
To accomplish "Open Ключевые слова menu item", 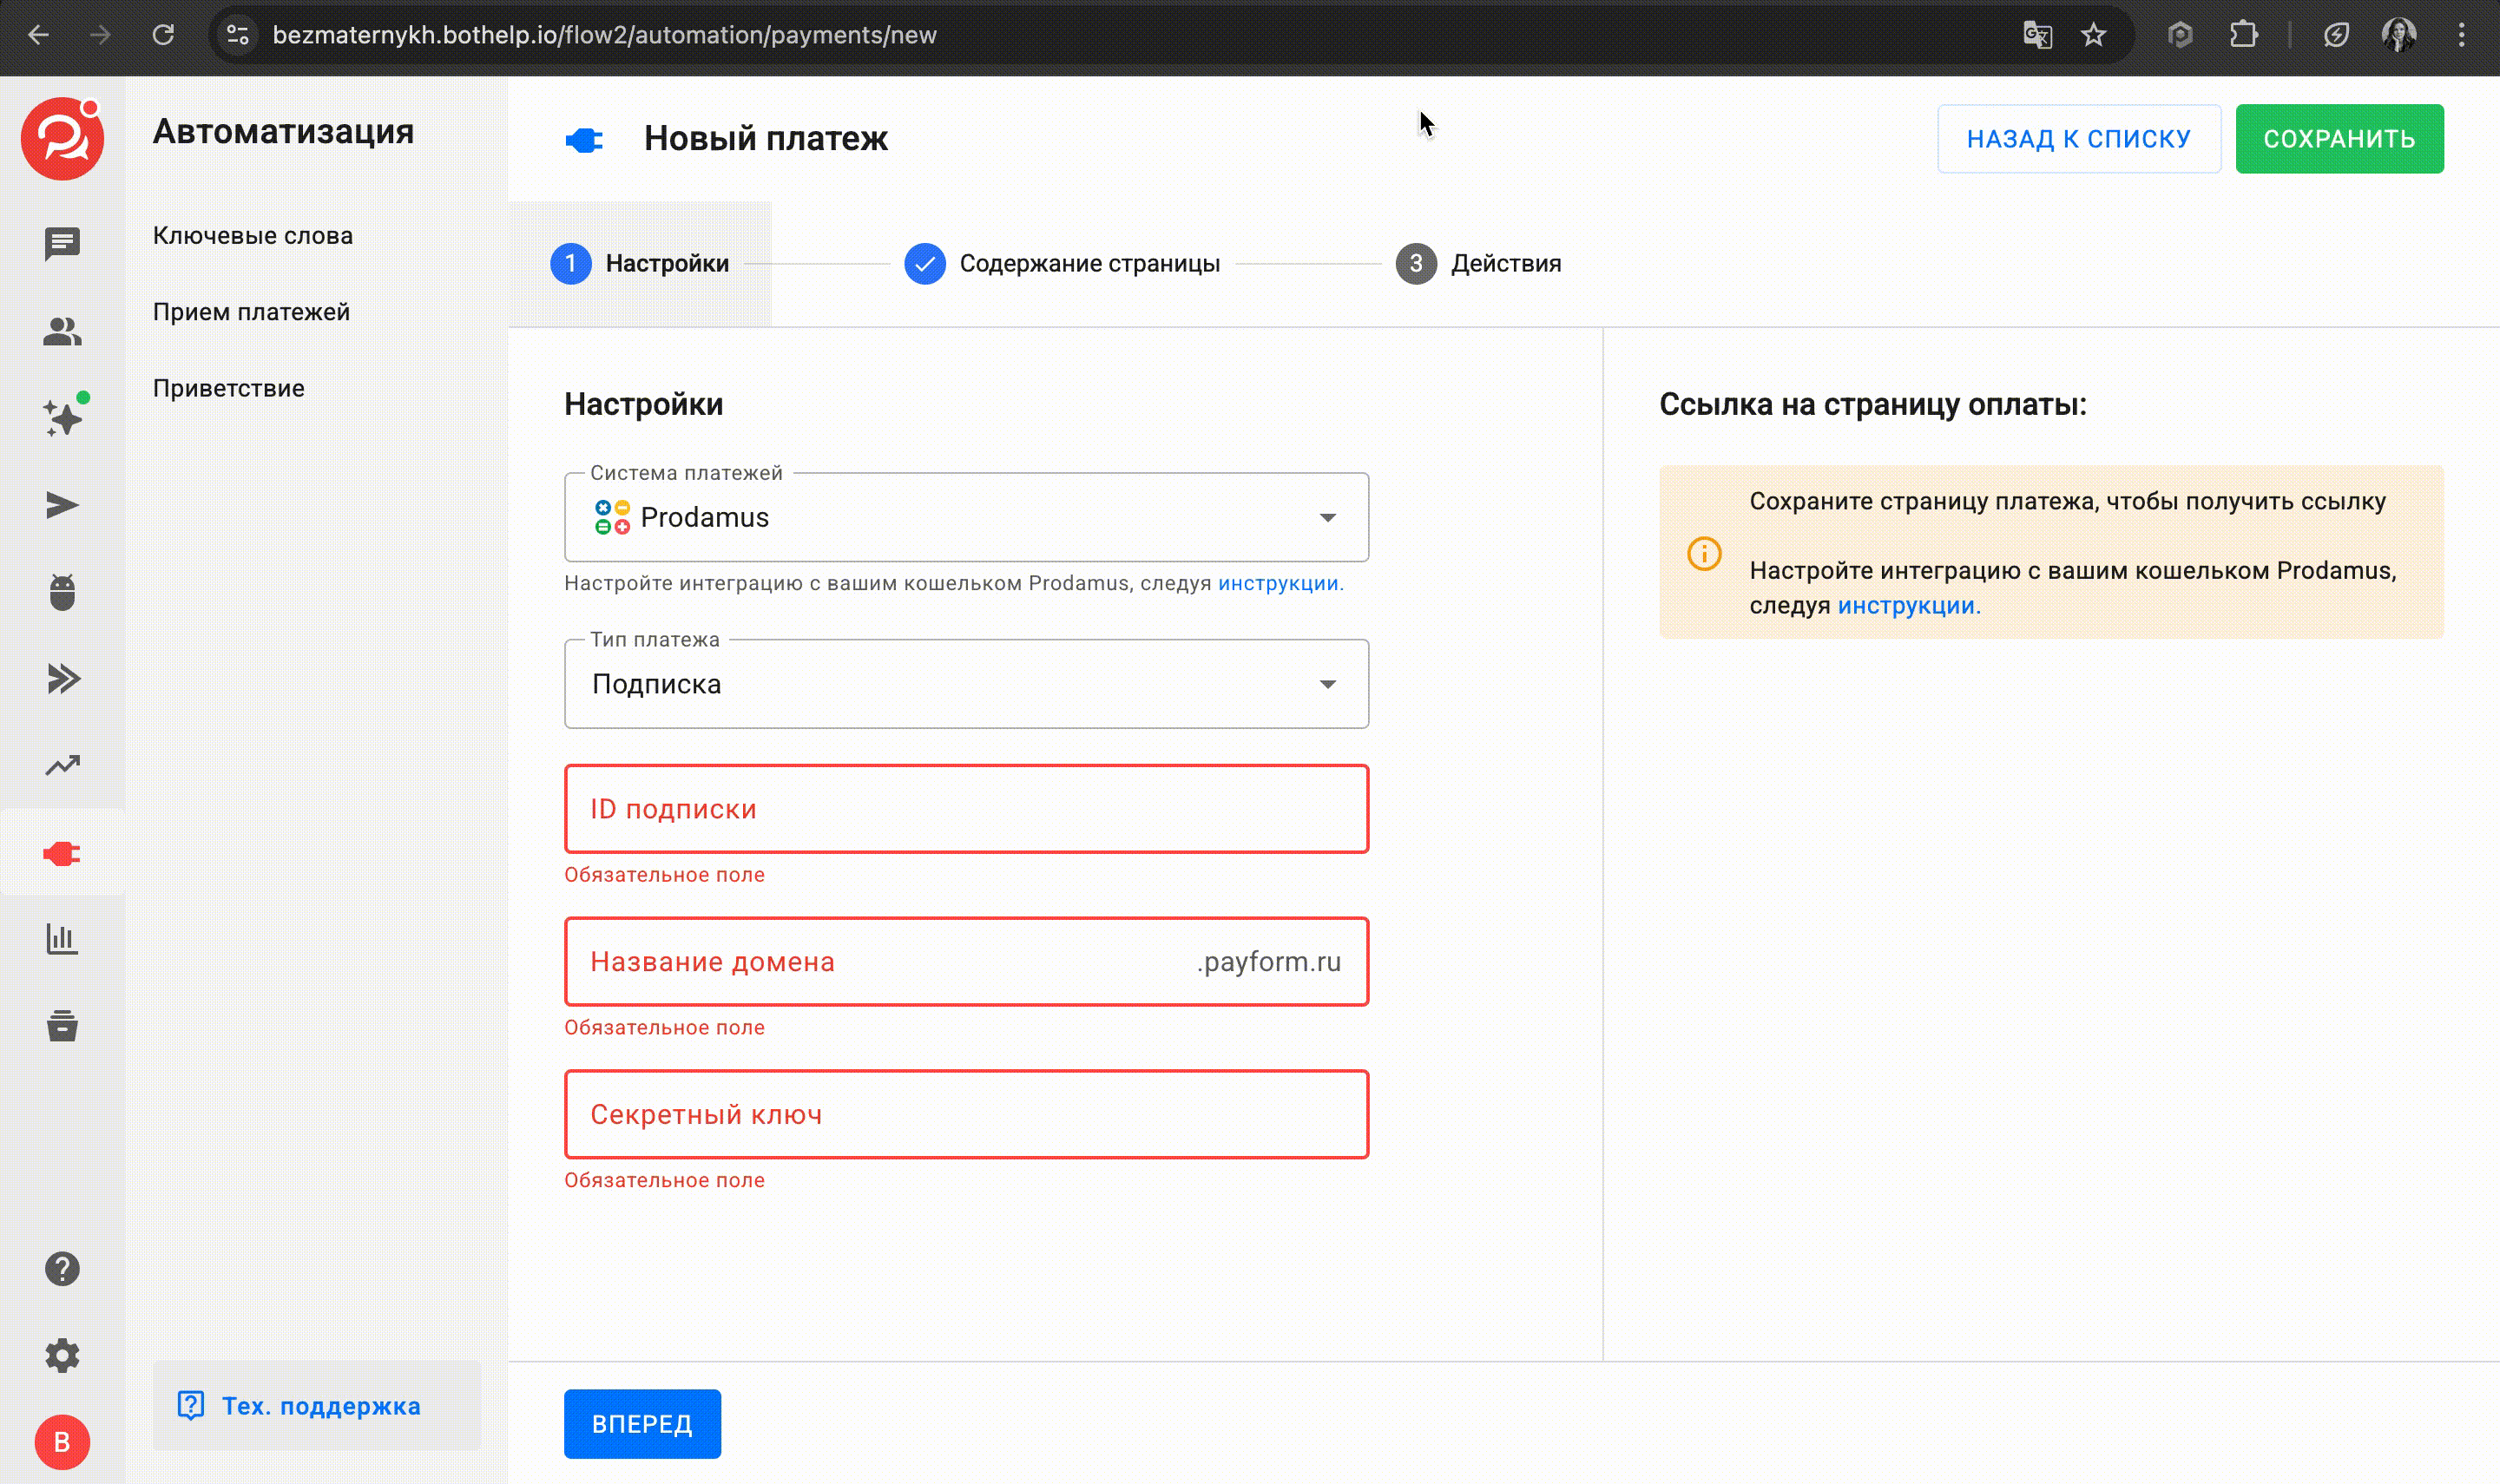I will (x=253, y=236).
